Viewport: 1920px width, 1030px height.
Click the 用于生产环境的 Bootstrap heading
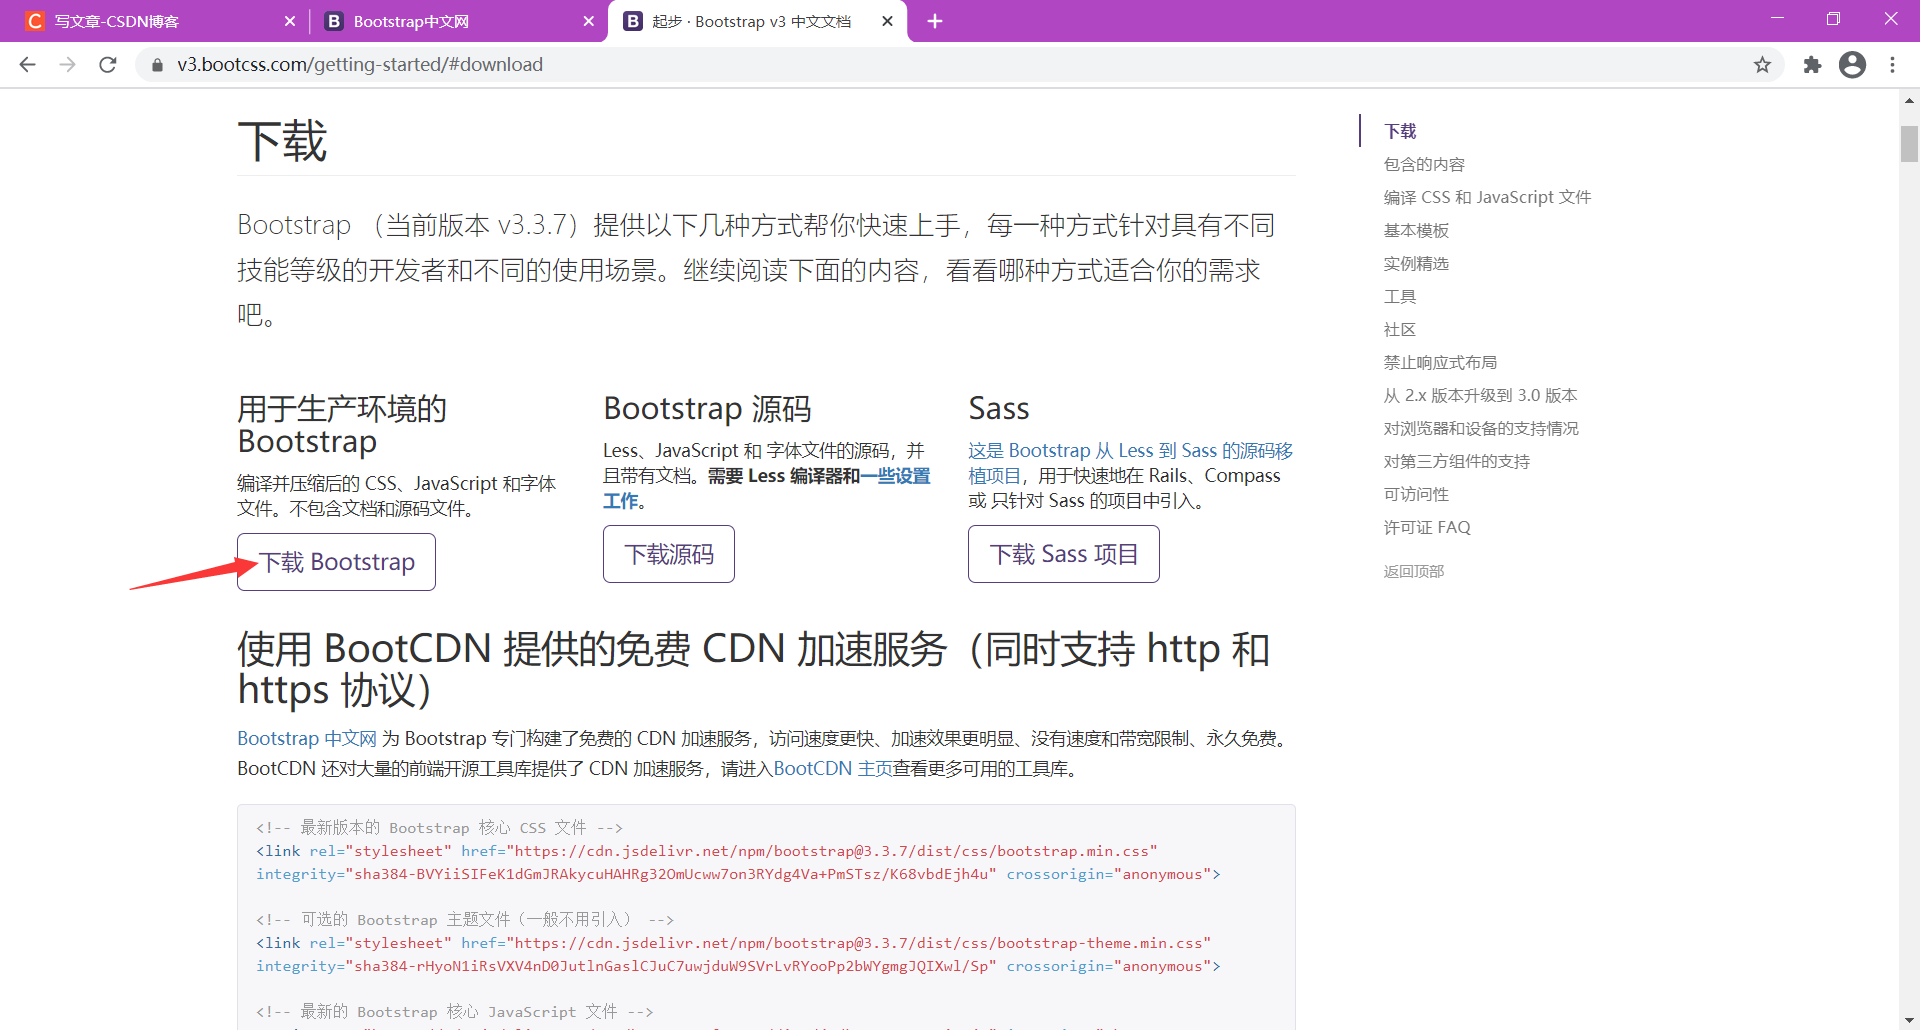(342, 425)
